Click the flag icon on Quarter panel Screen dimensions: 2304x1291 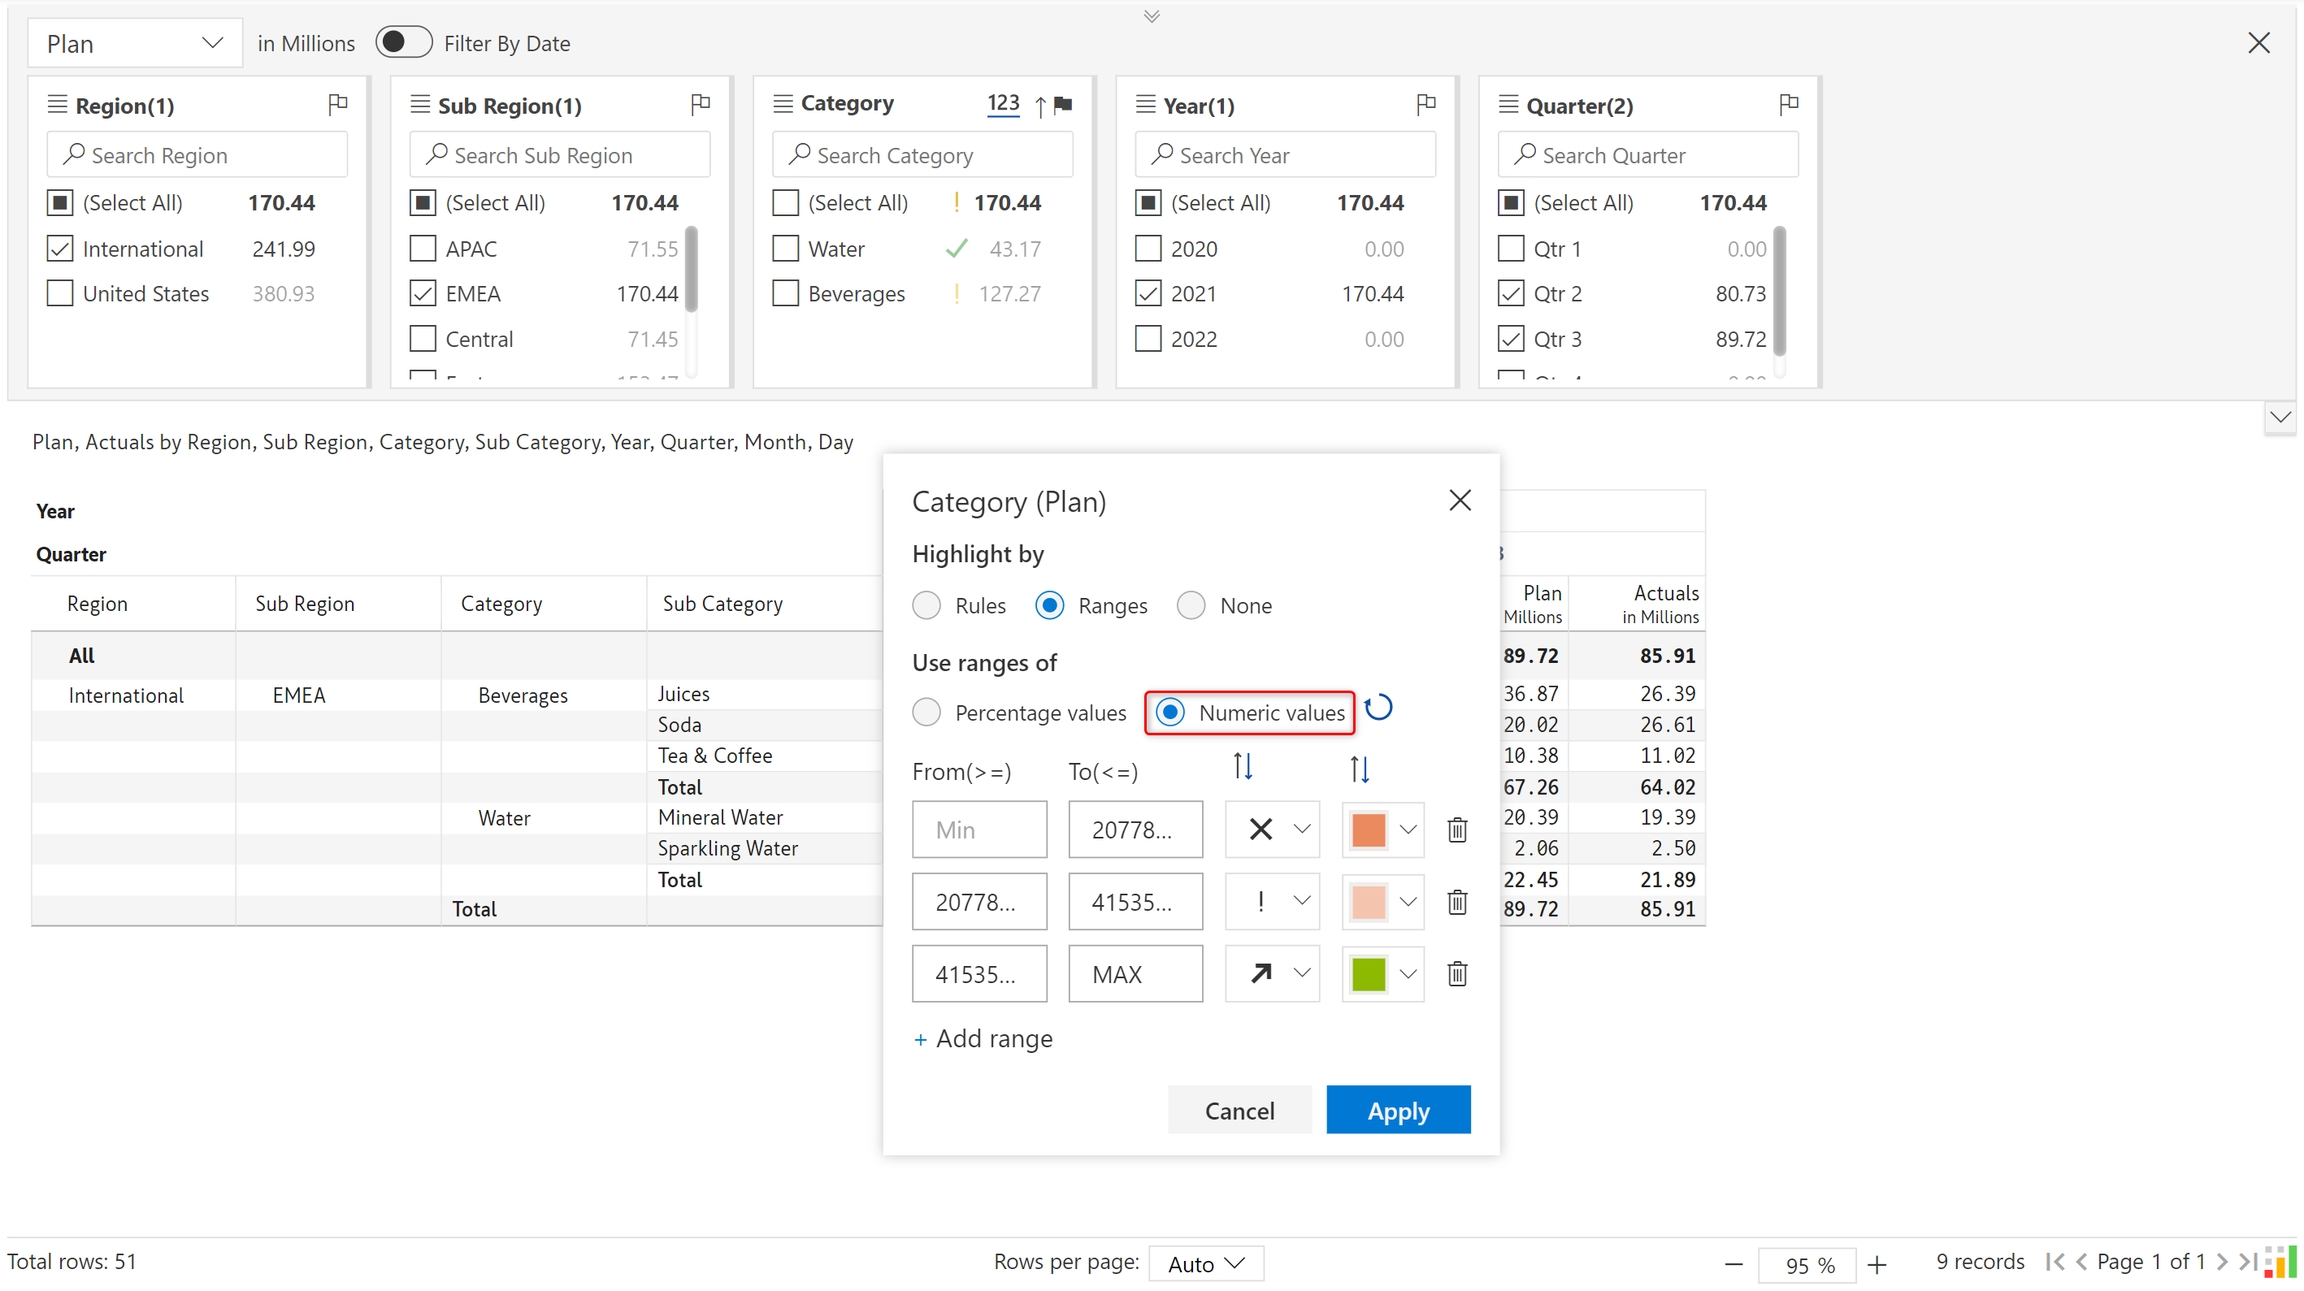coord(1789,104)
